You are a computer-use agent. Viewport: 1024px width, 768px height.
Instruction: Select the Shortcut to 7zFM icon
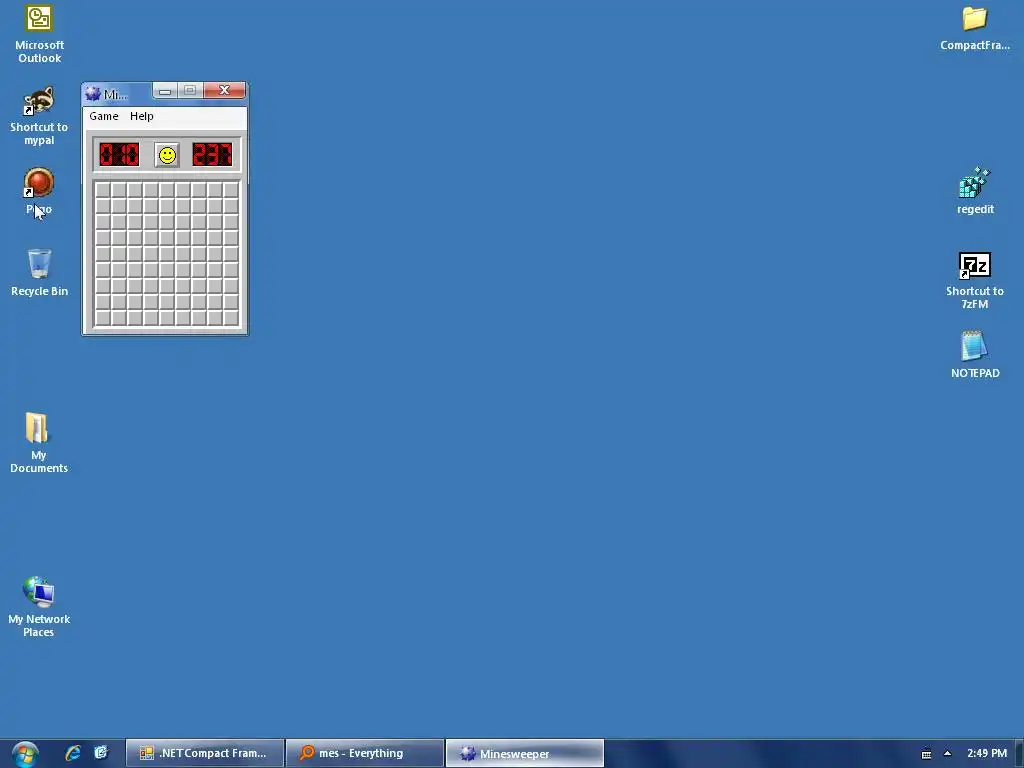coord(975,281)
